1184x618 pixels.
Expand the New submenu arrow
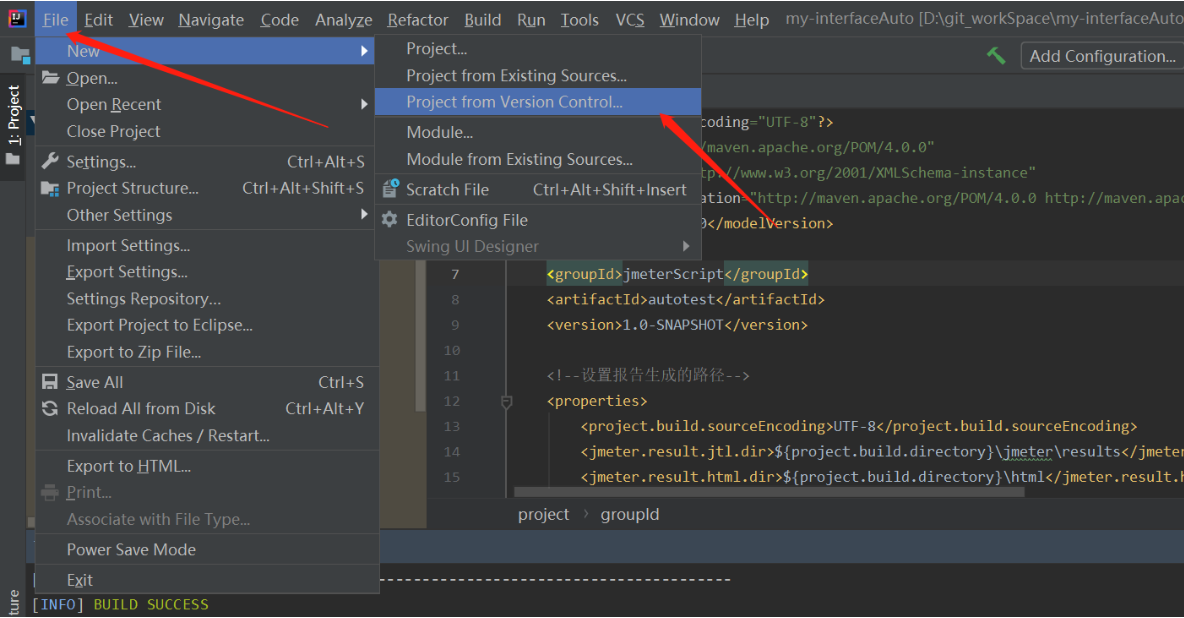364,51
